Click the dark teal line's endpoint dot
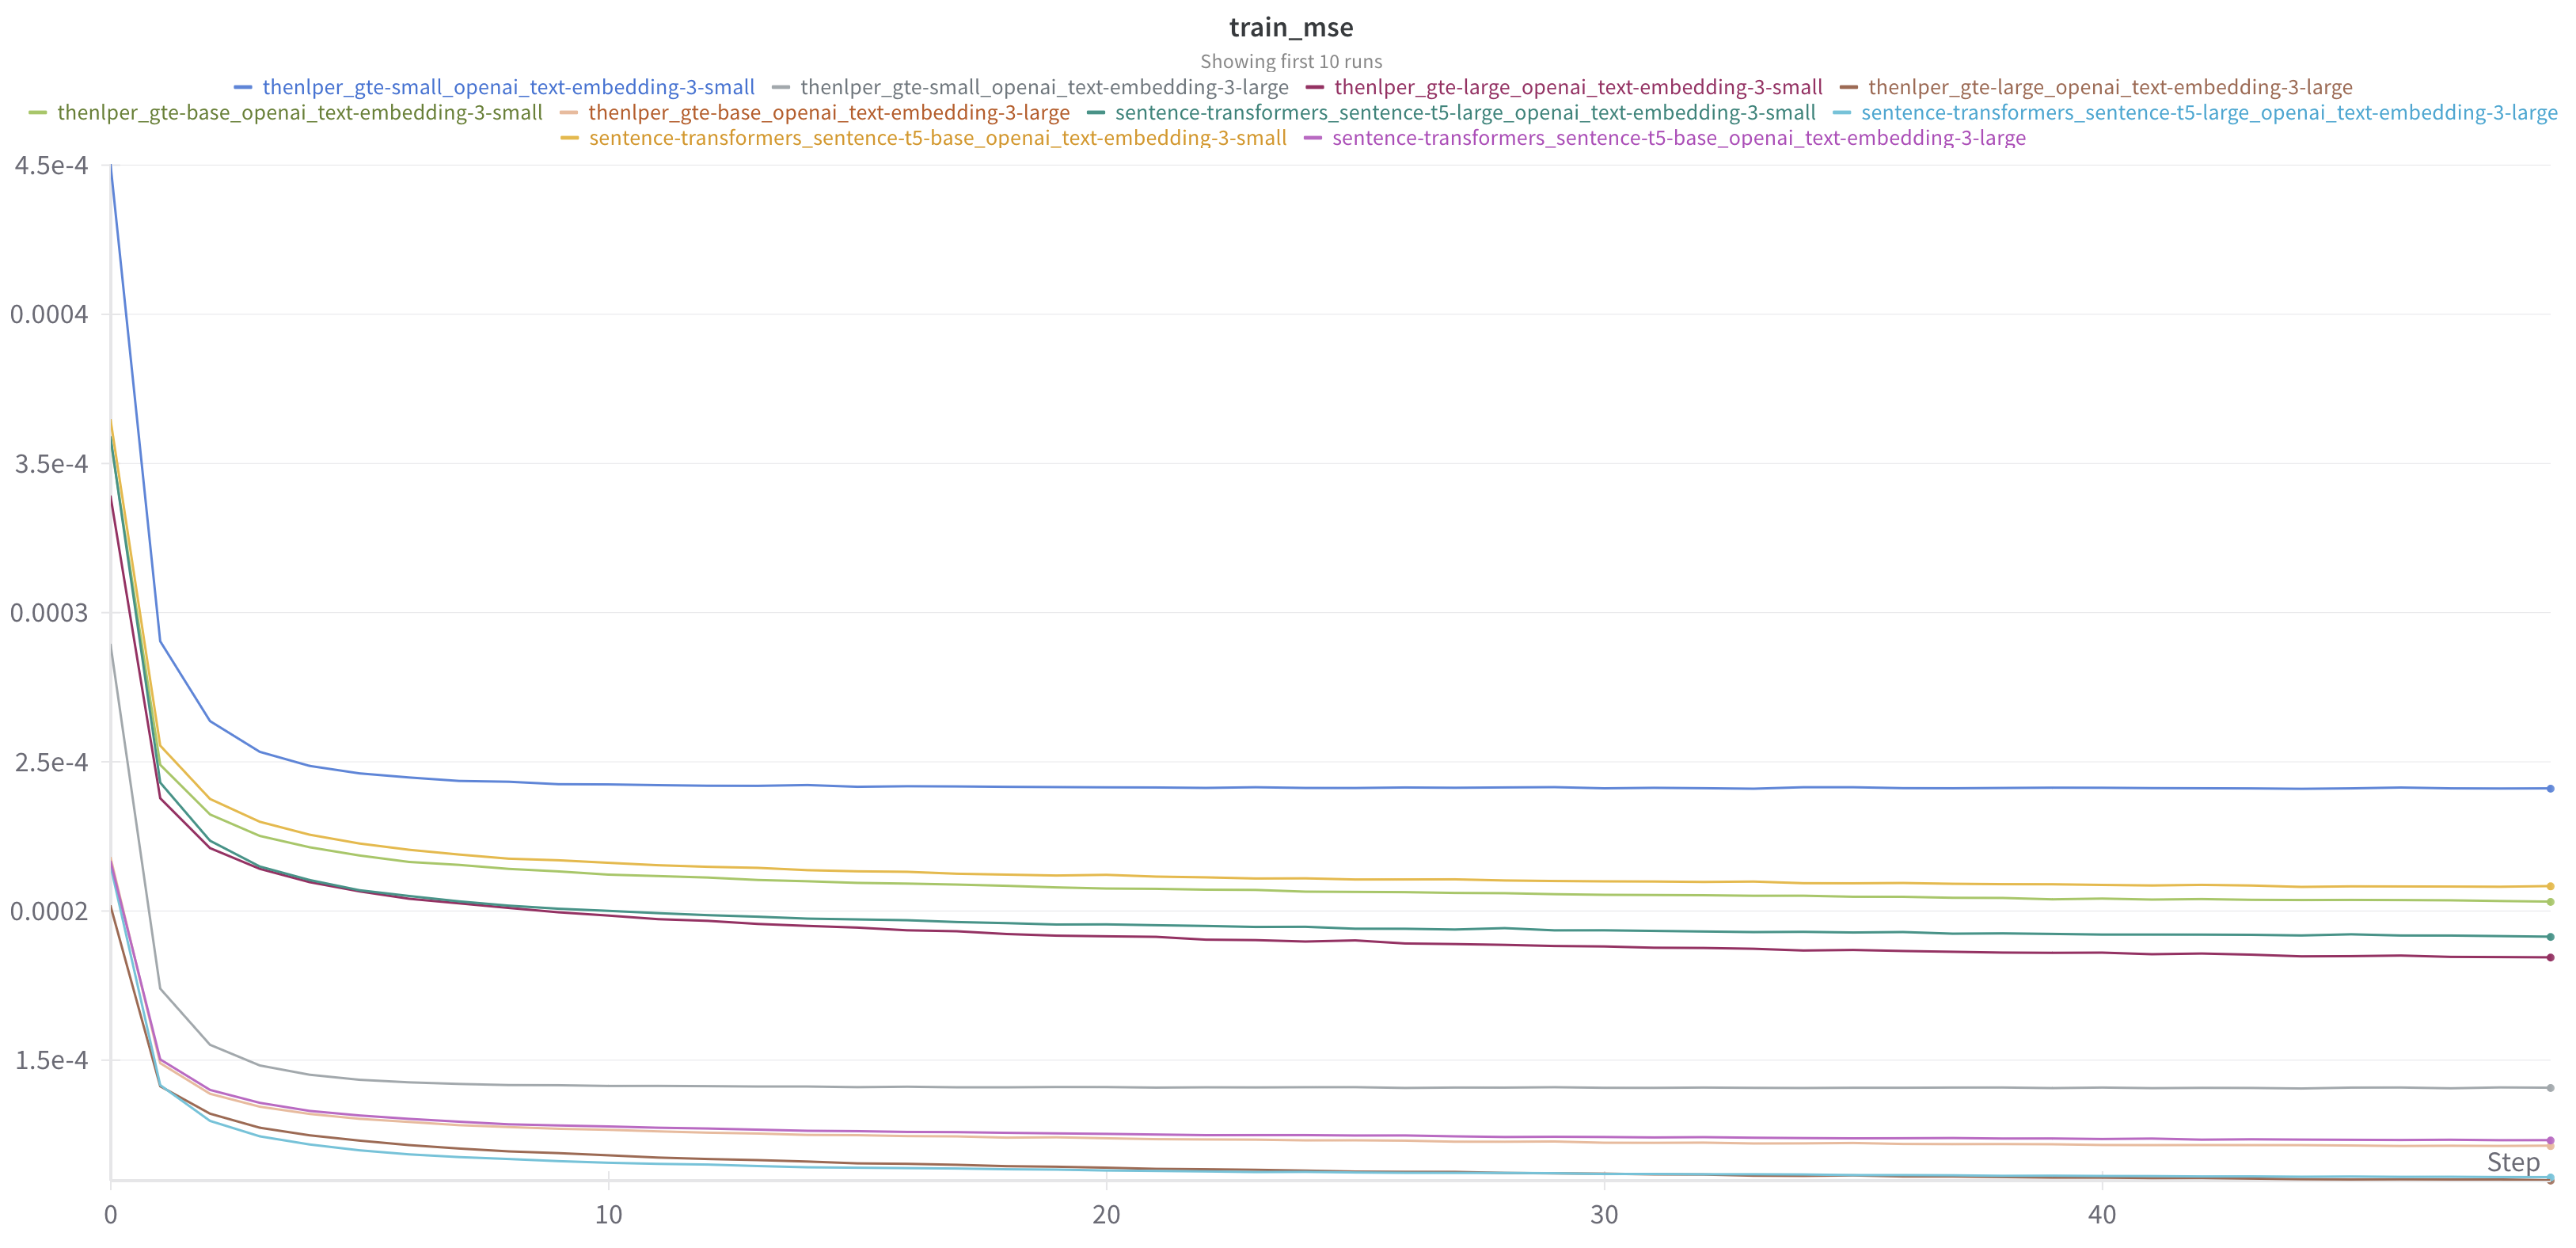 pyautogui.click(x=2550, y=937)
